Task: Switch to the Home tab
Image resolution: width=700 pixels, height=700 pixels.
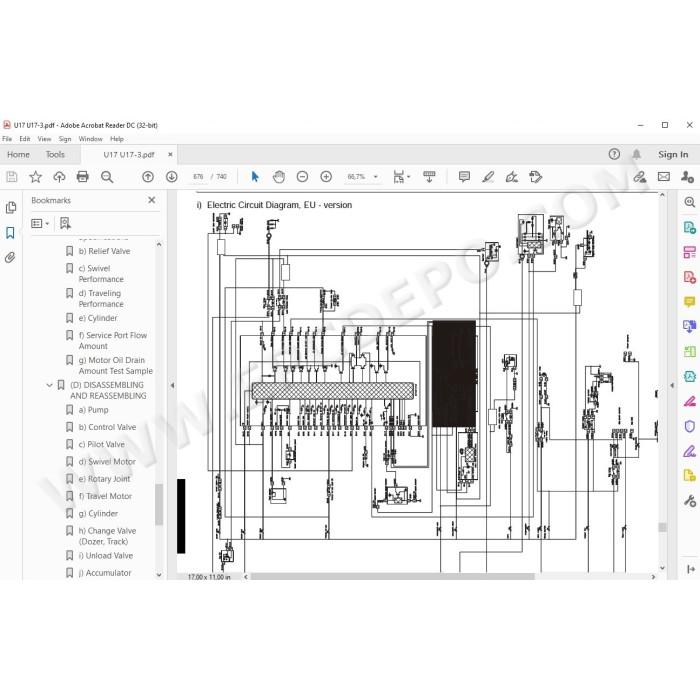Action: pyautogui.click(x=18, y=154)
